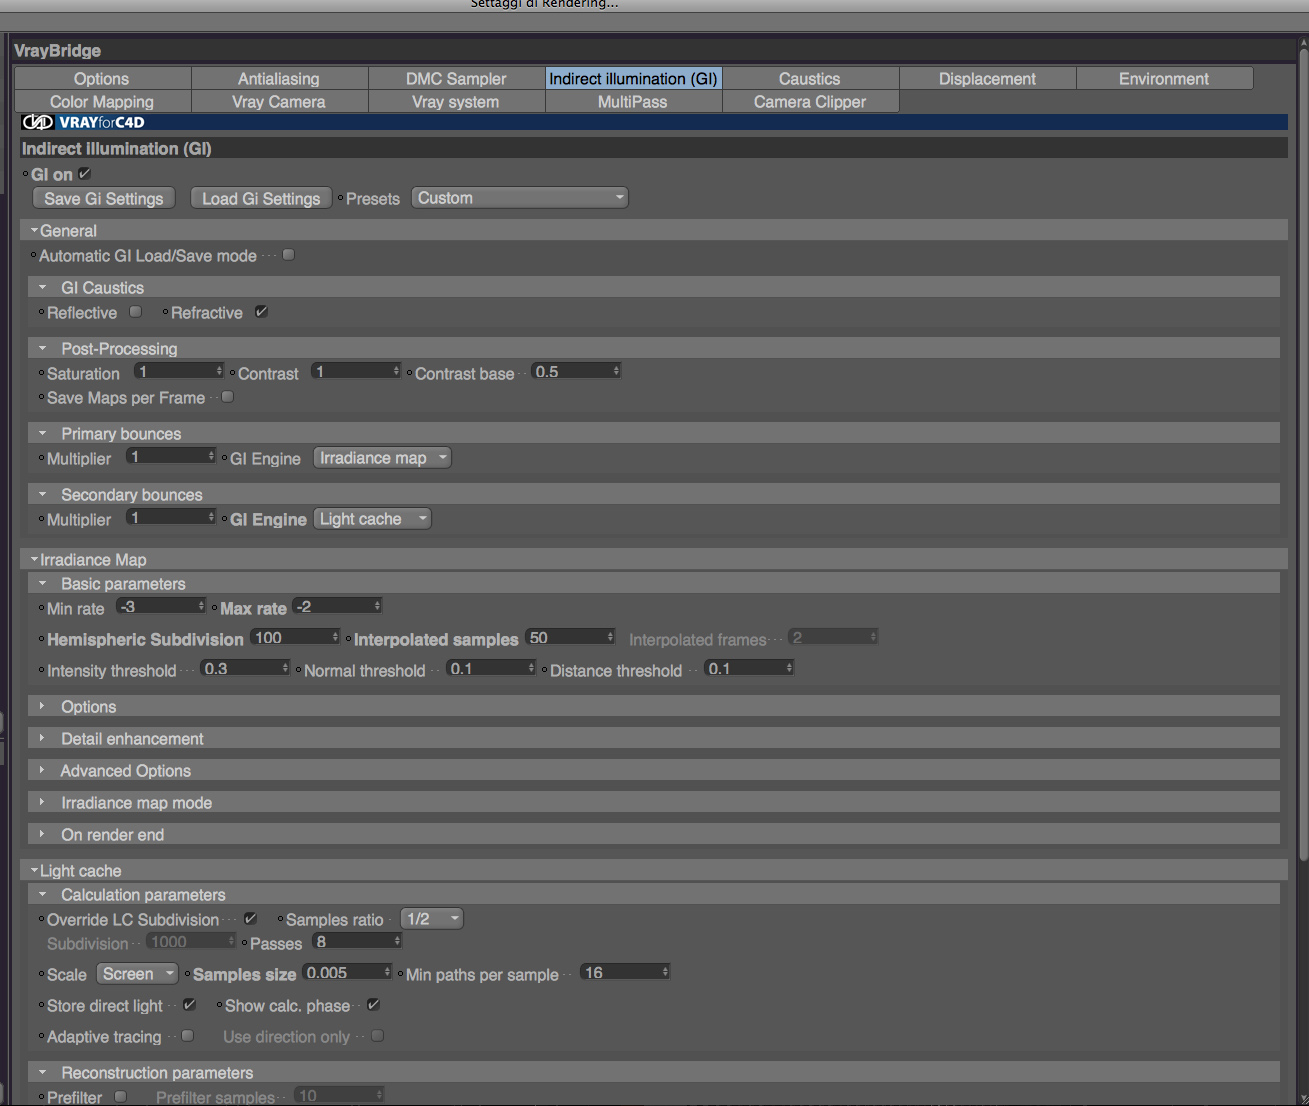Collapse the Reconstruction parameters section
Image resolution: width=1309 pixels, height=1106 pixels.
(42, 1072)
